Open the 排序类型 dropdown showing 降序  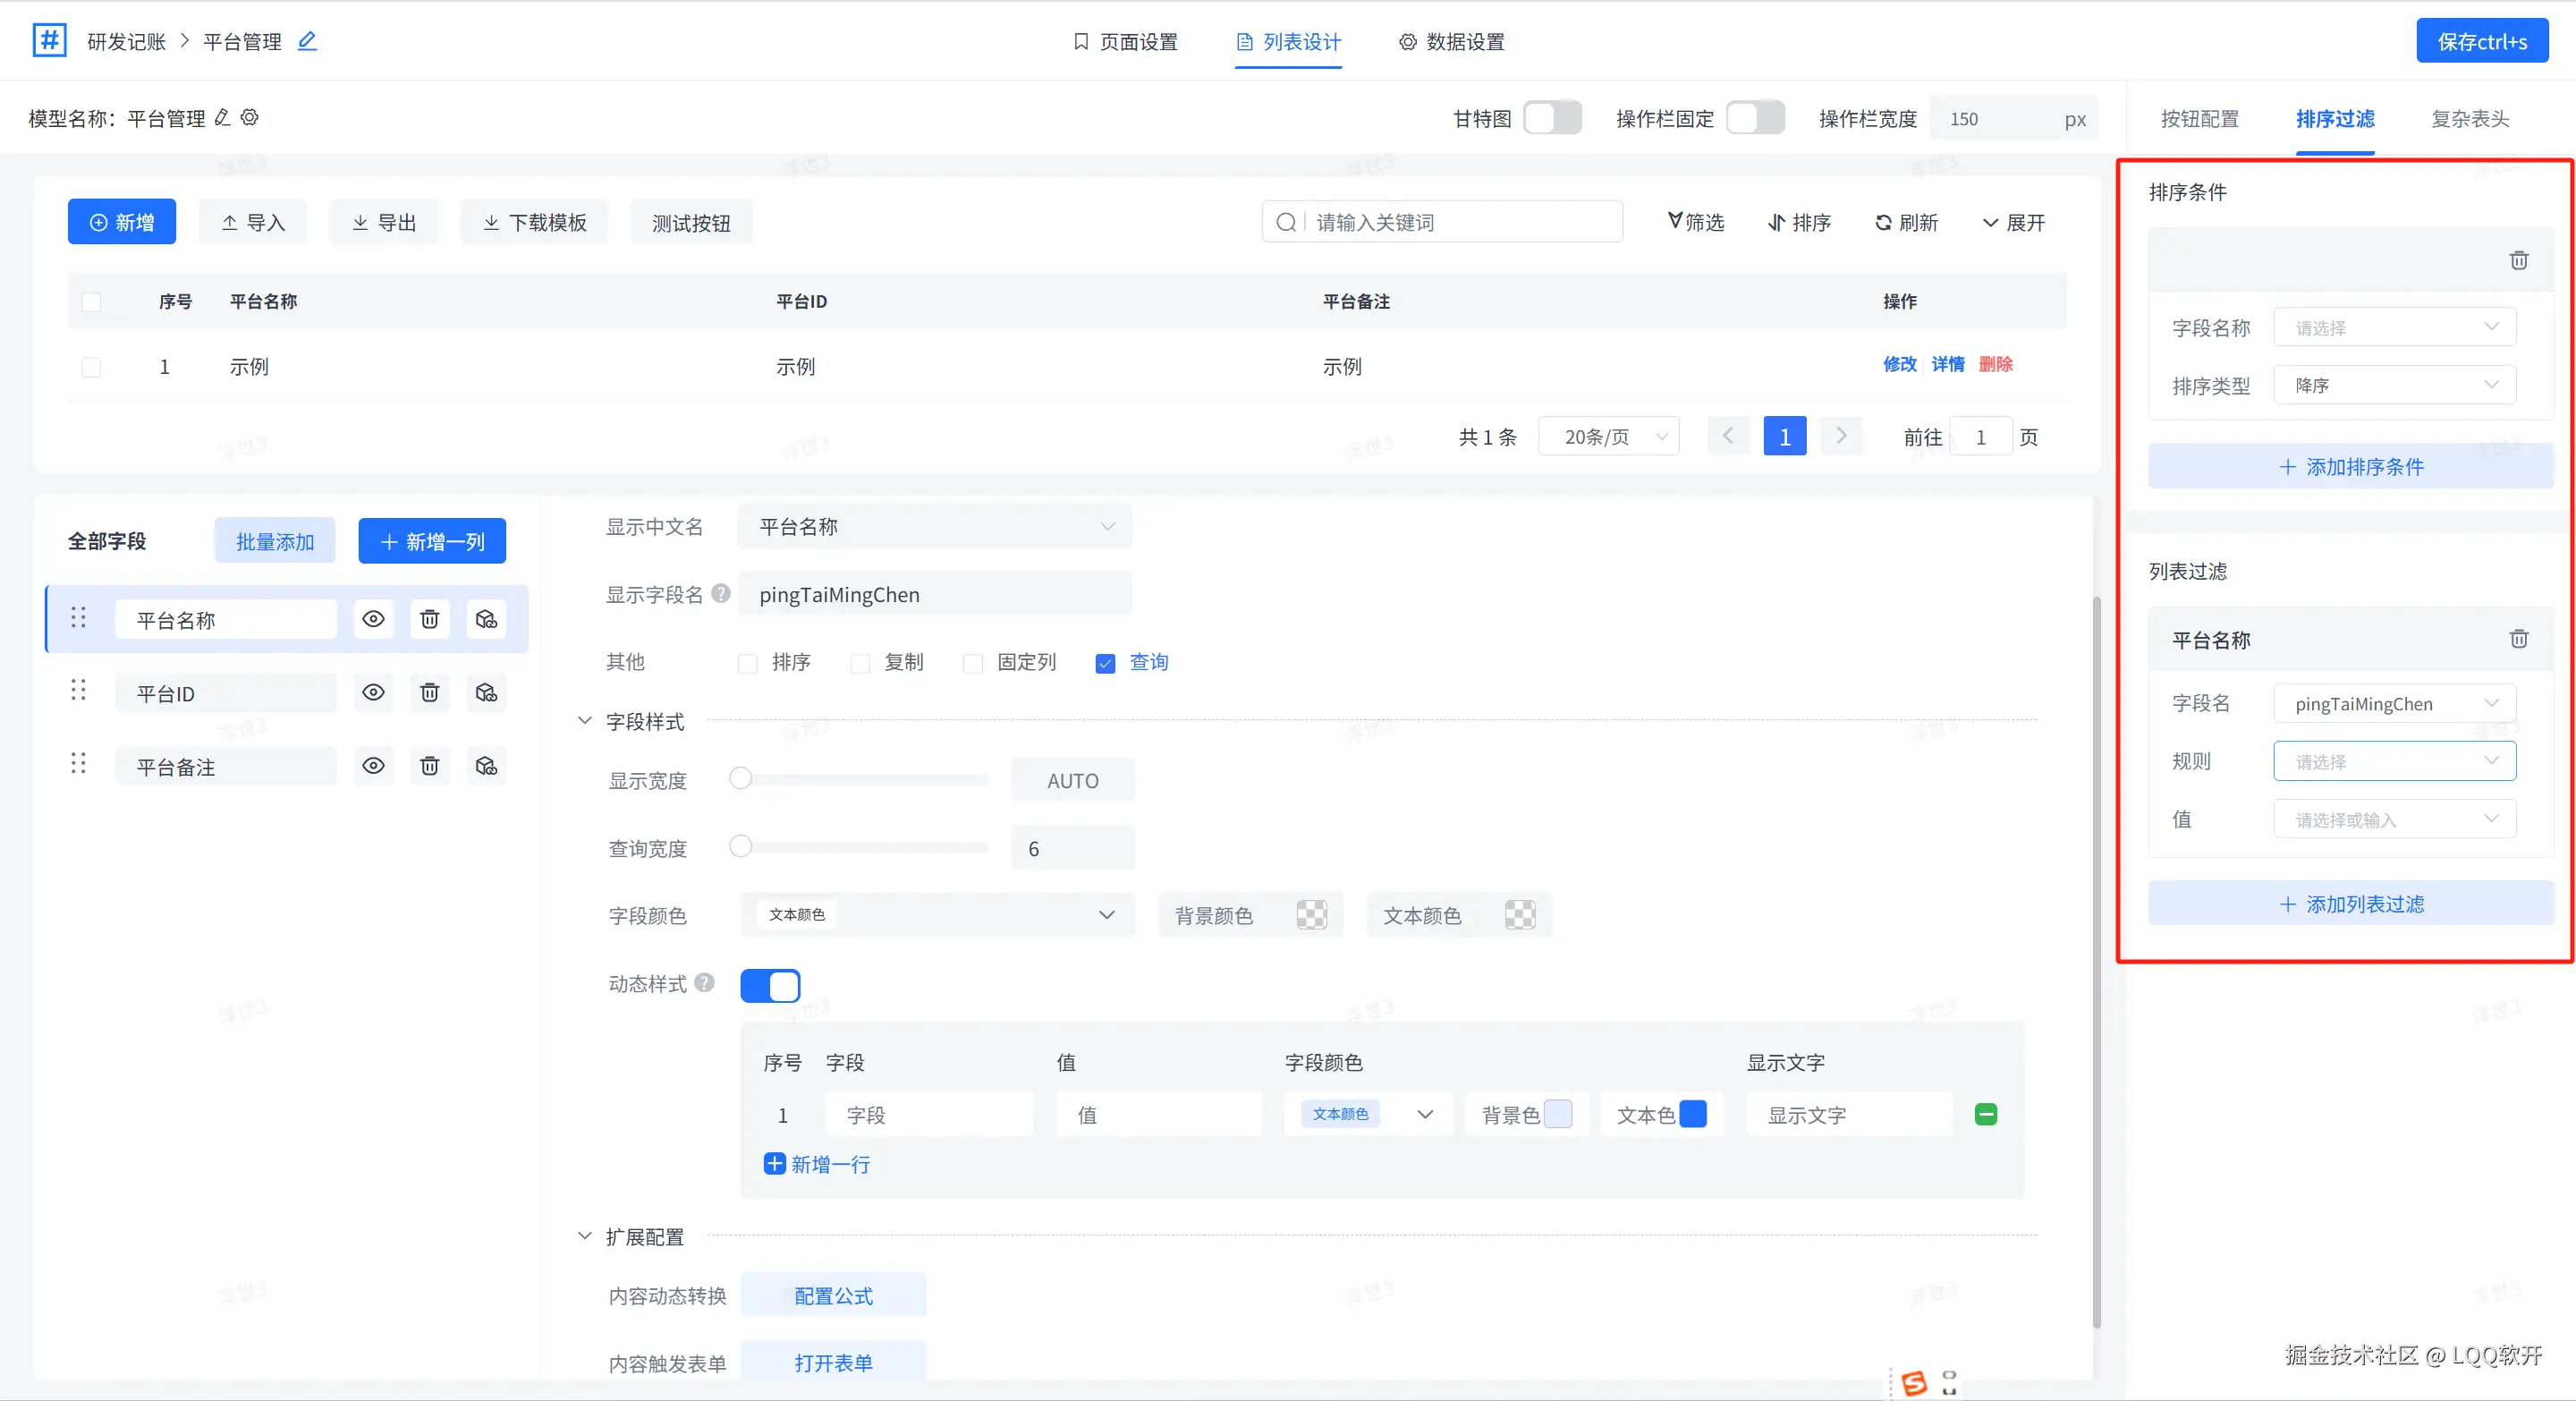click(2394, 385)
